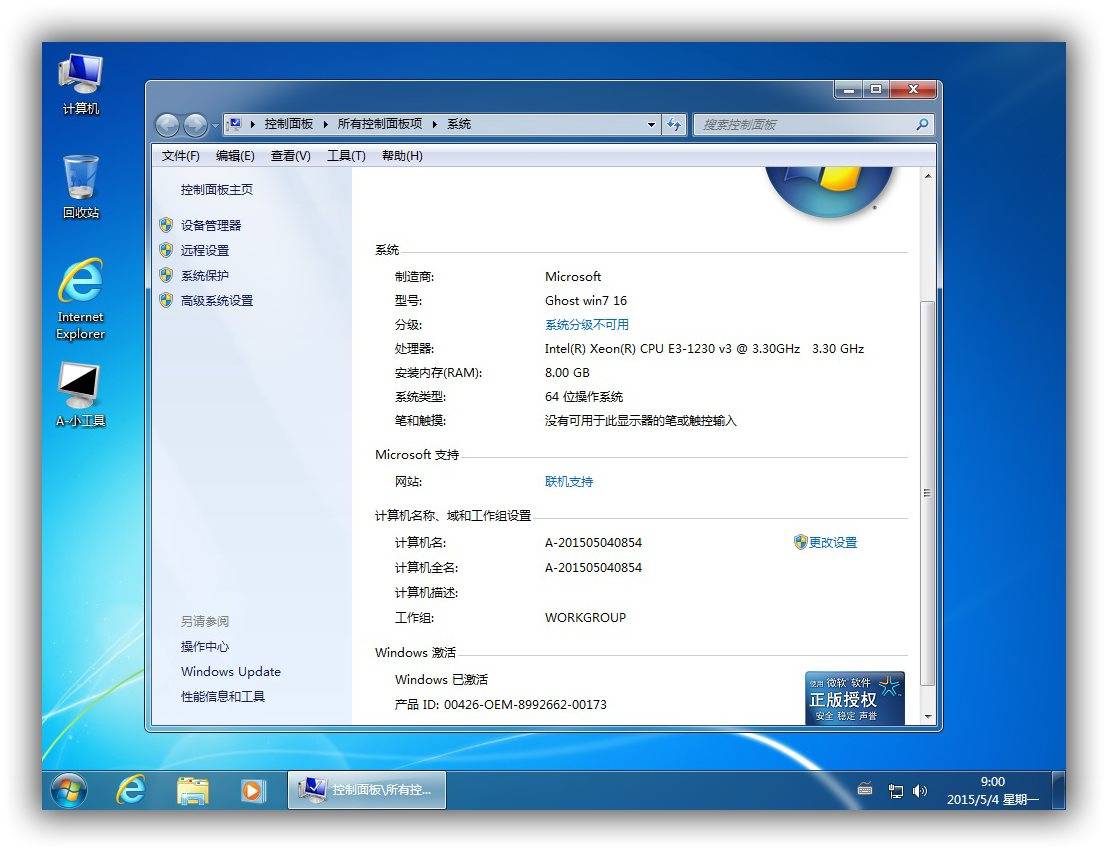Click the scrollbar down arrow
Screen dimensions: 1108x852
927,716
